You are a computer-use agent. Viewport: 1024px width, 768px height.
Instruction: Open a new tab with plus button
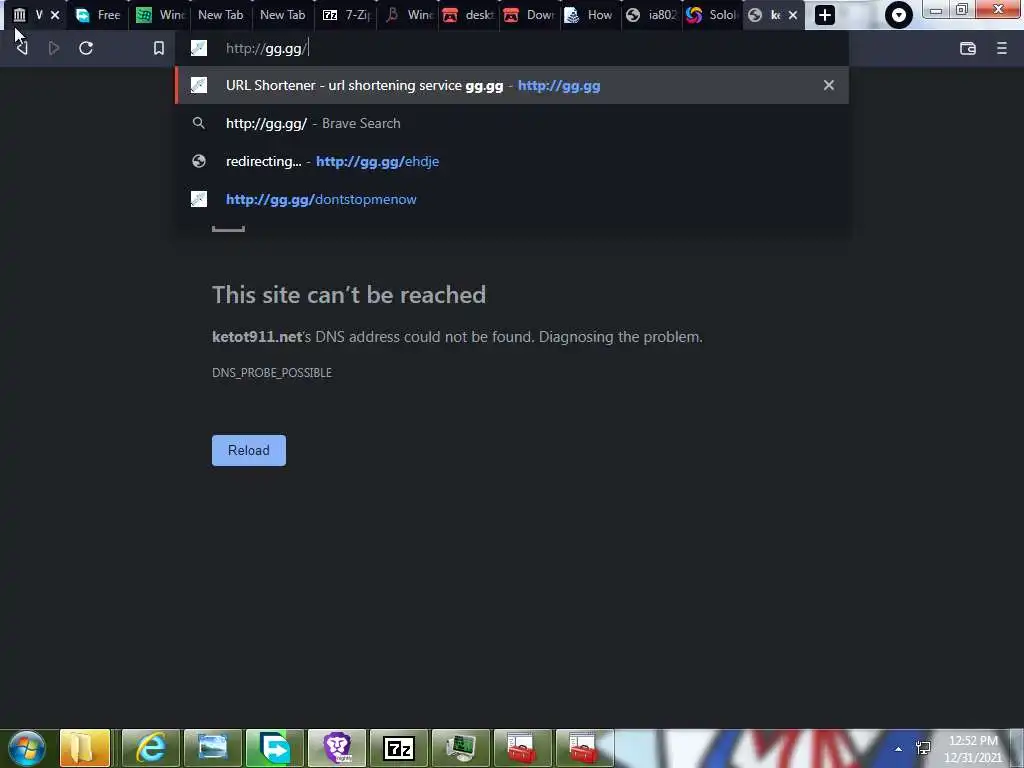825,15
